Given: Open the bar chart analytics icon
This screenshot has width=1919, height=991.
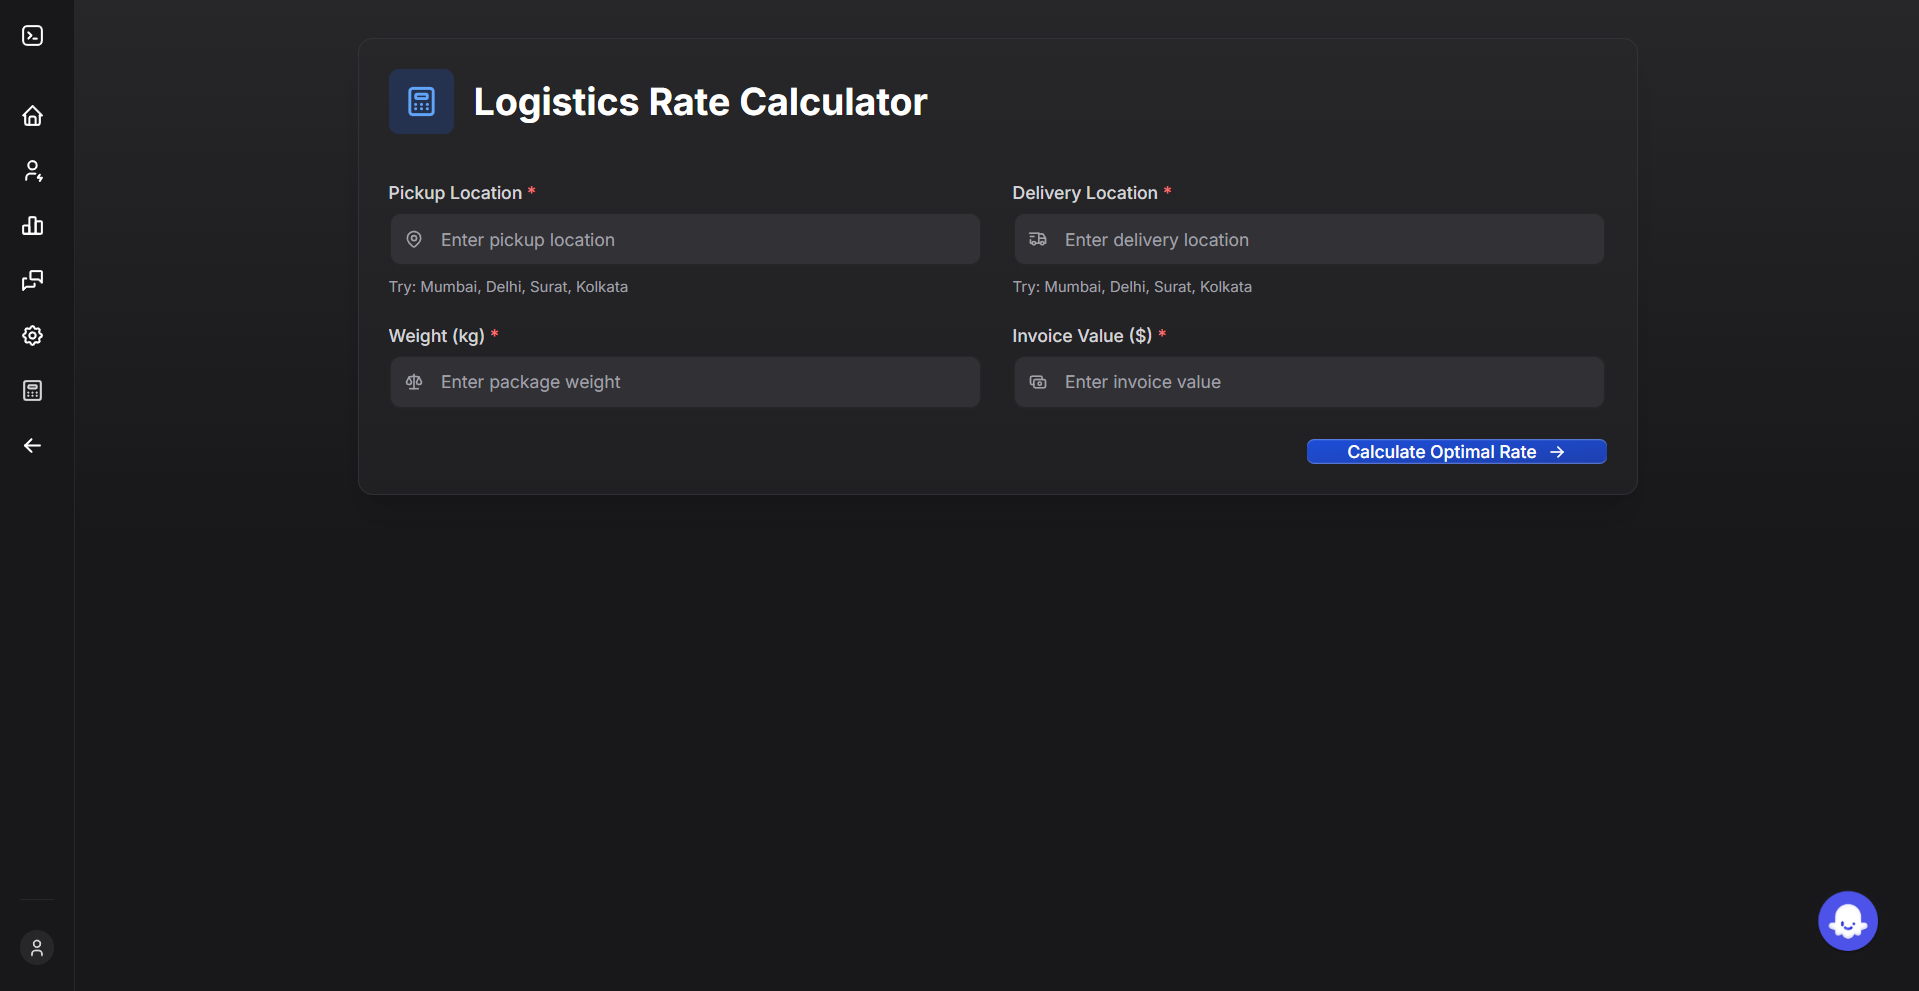Looking at the screenshot, I should pos(33,226).
